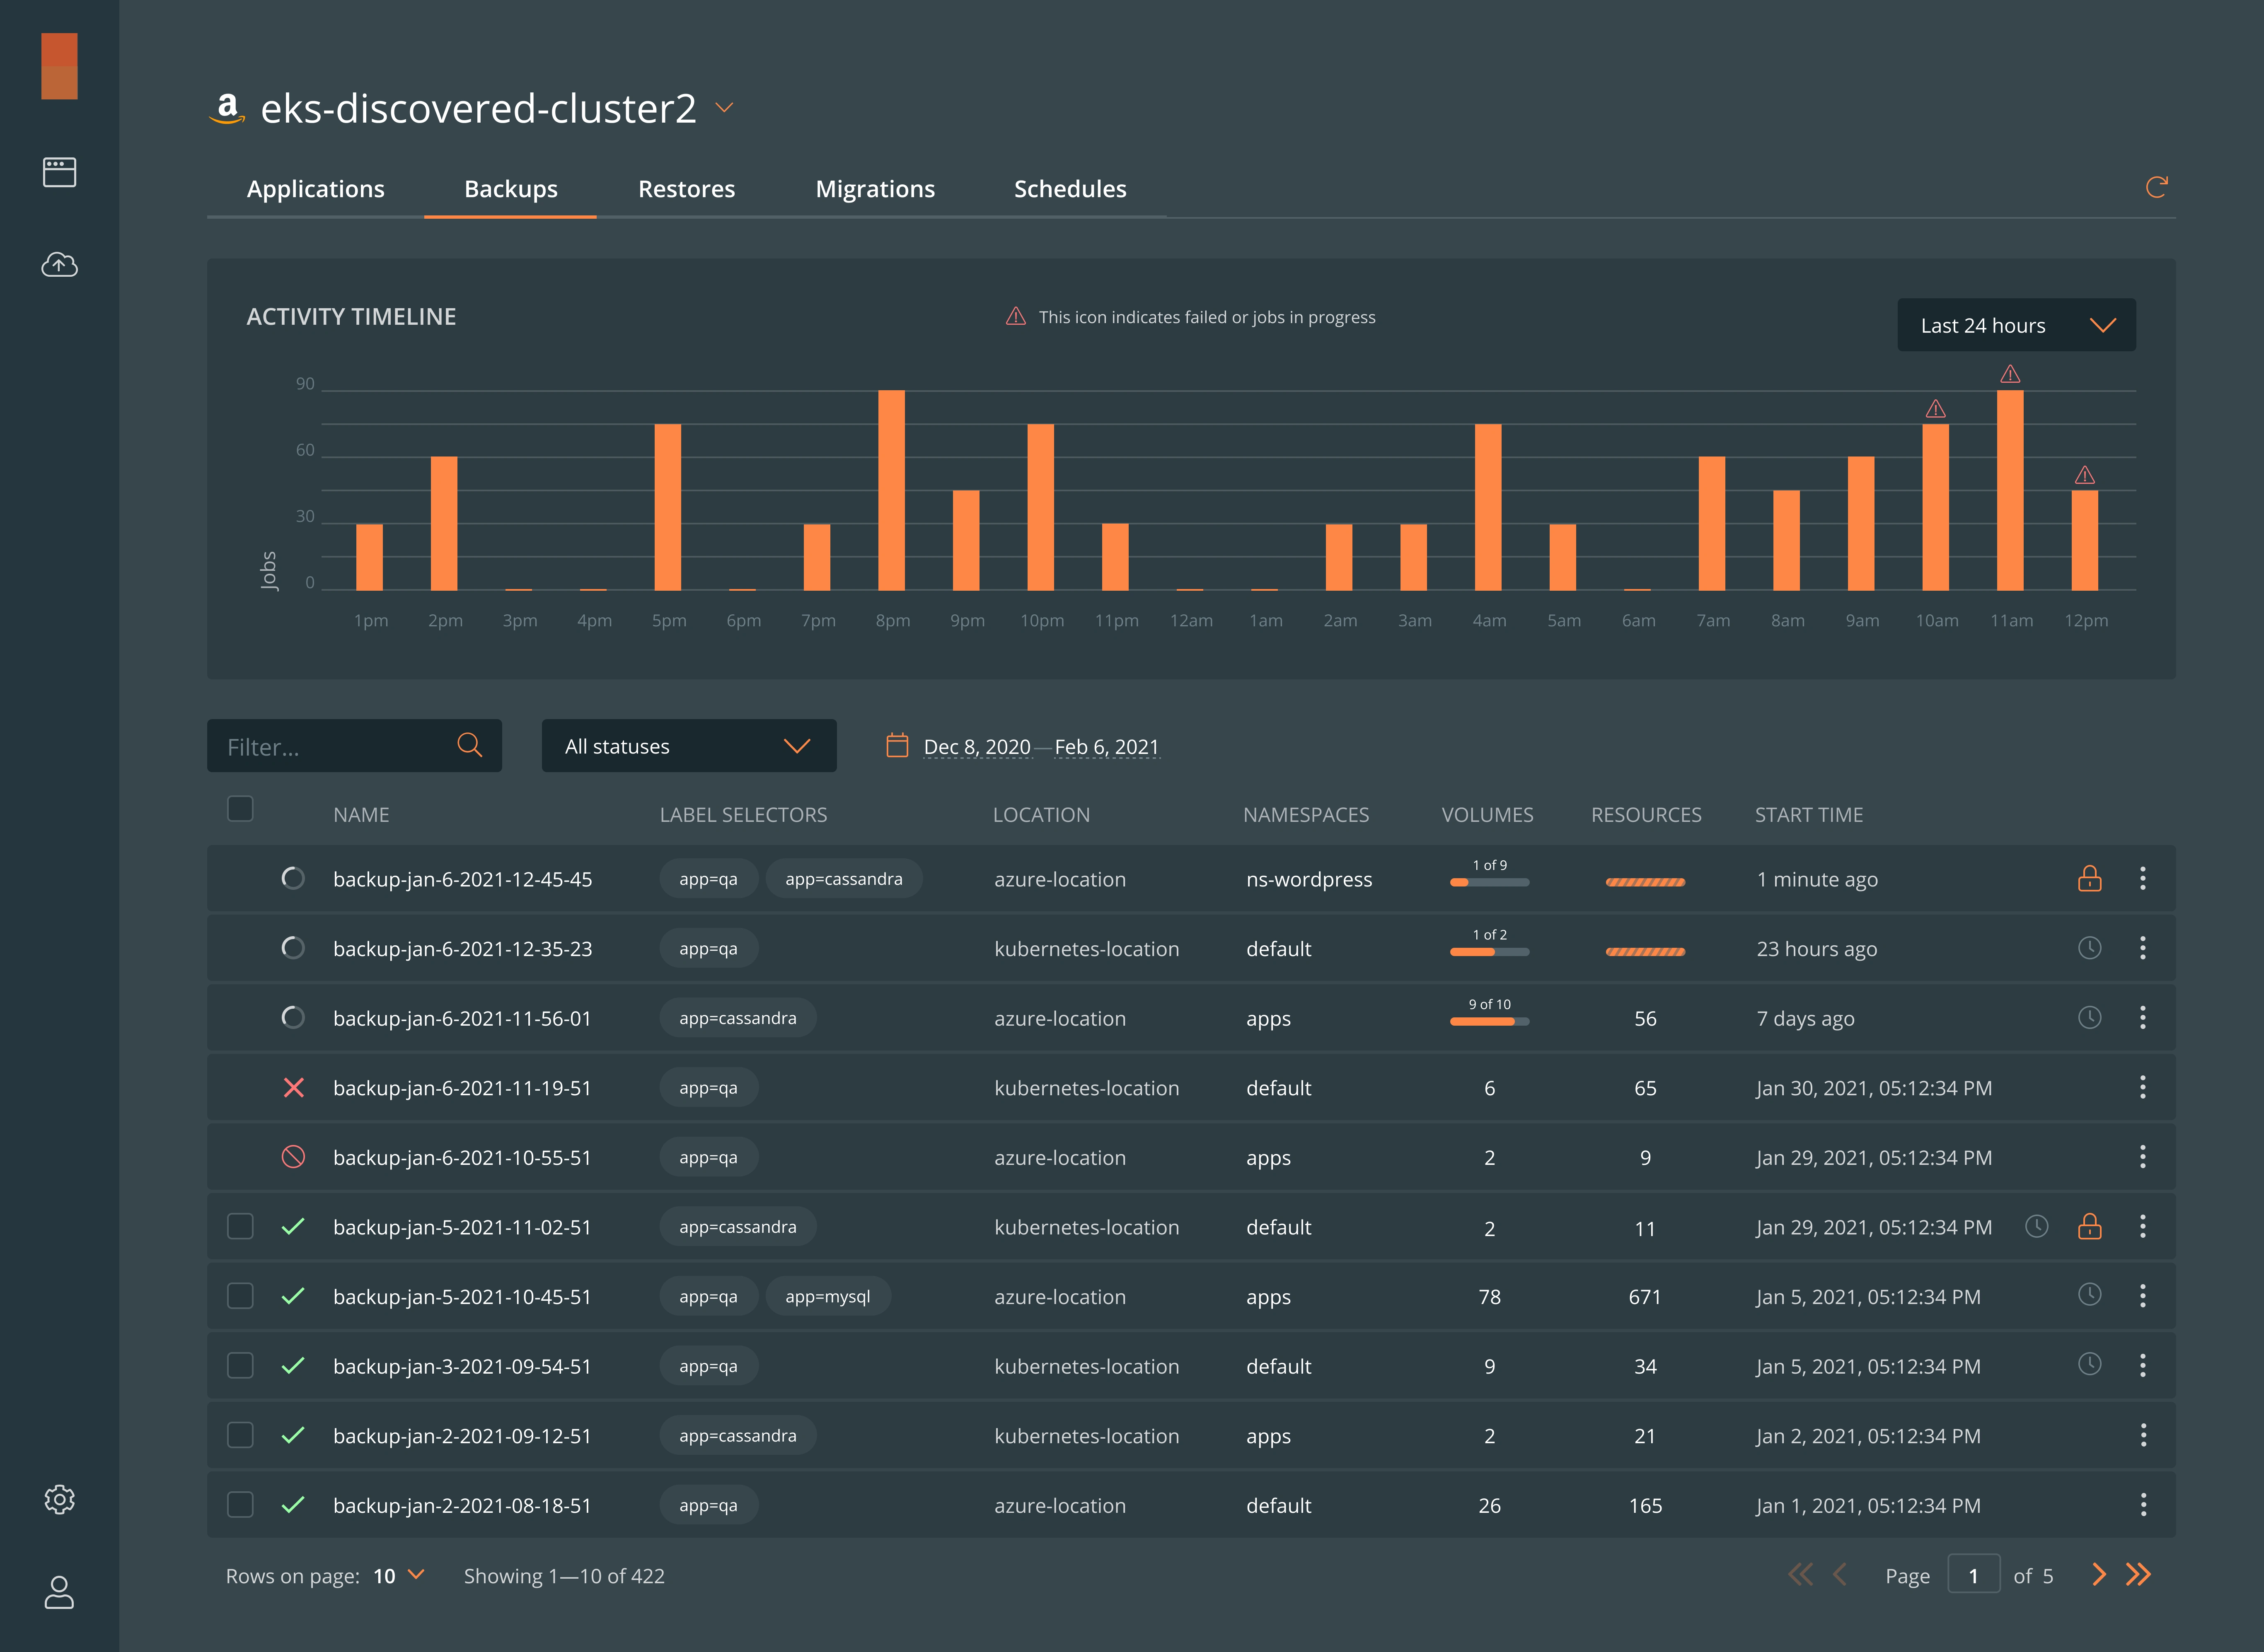Screen dimensions: 2264x1652
Task: Select checkbox for backup-jan-5-2021-11-02-51
Action: (x=240, y=1226)
